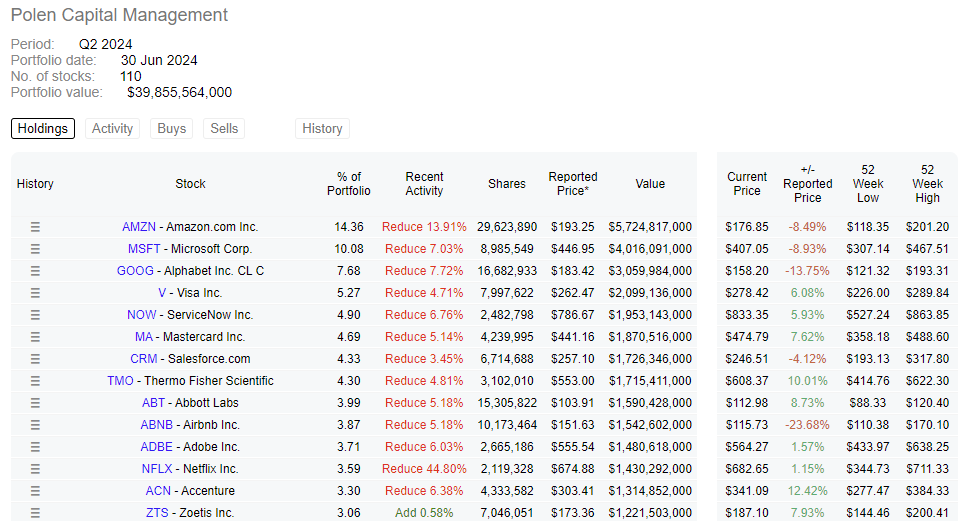The width and height of the screenshot is (961, 521).
Task: Open the TMO ticker link
Action: (x=120, y=381)
